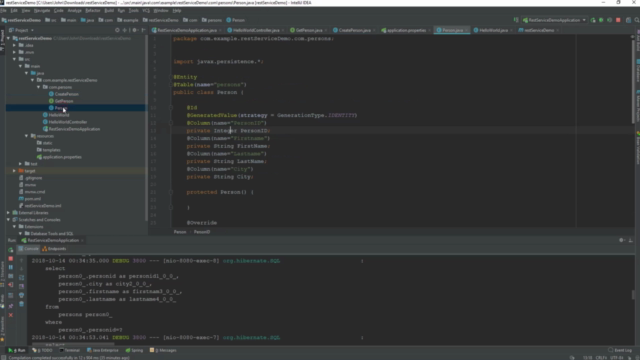Open Run panel settings gear

pos(622,240)
